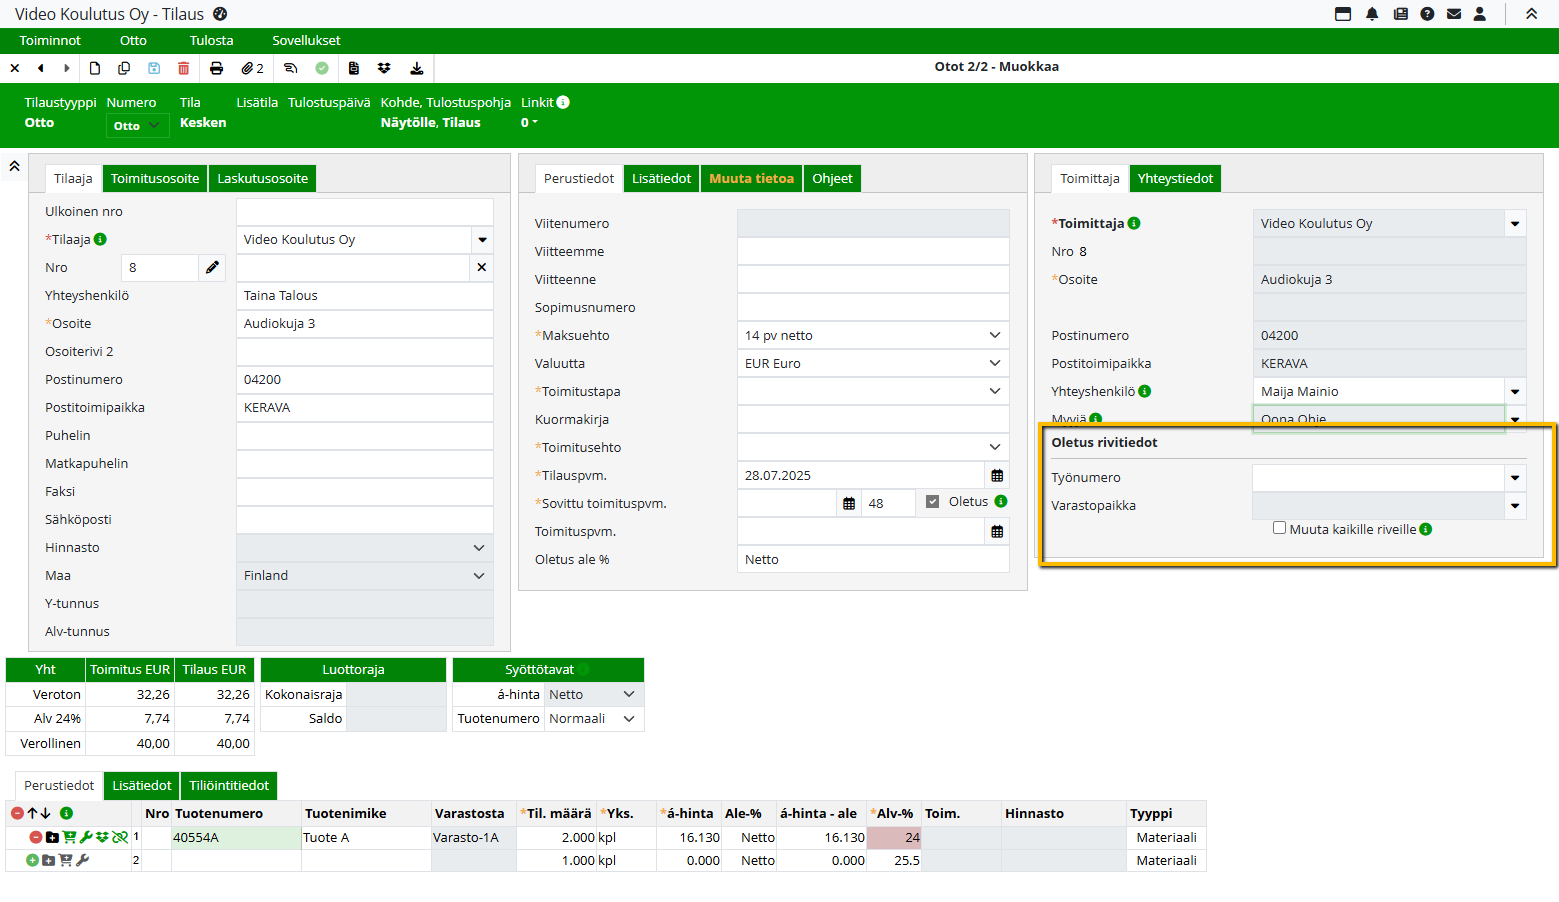The width and height of the screenshot is (1559, 902).
Task: Click the red trash delete icon
Action: [x=183, y=68]
